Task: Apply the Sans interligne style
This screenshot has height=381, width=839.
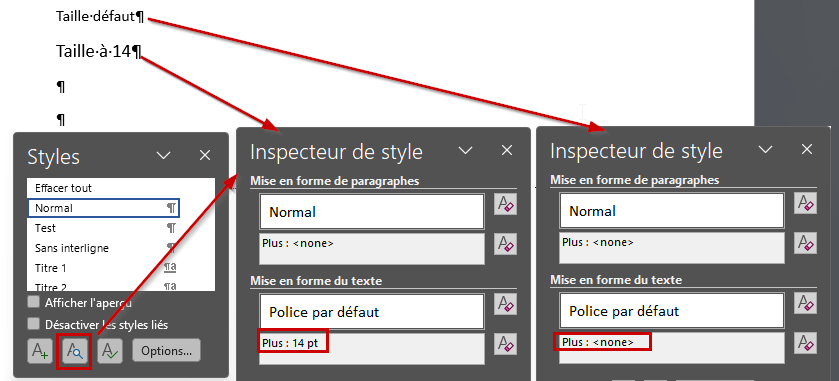Action: [x=103, y=248]
